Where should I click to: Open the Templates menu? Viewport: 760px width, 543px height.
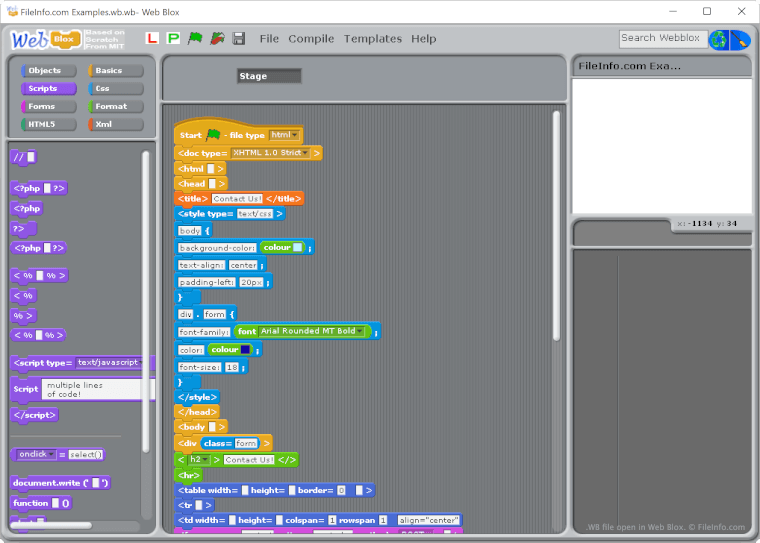click(372, 39)
